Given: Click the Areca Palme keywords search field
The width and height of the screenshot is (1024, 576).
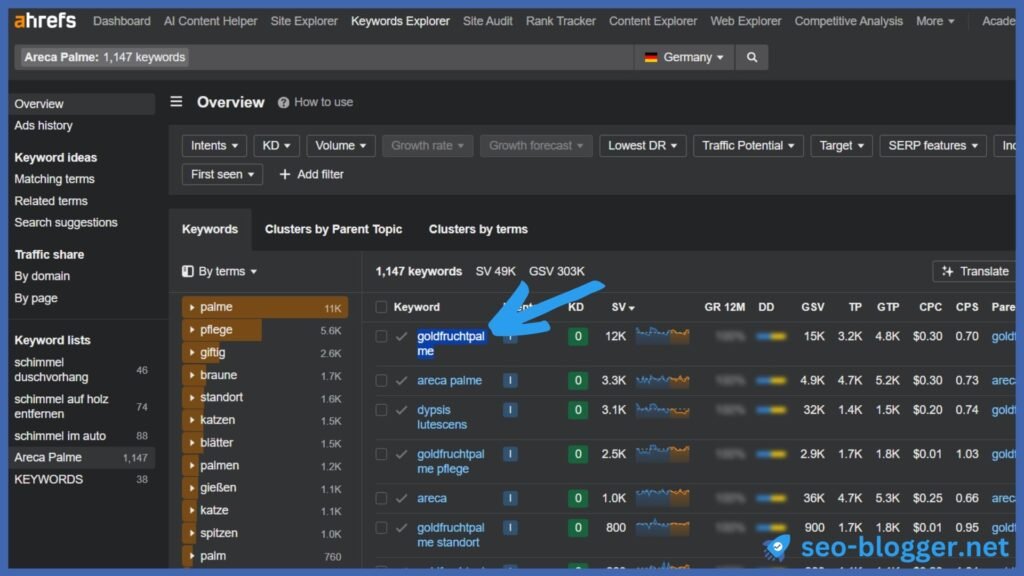Looking at the screenshot, I should coord(324,57).
